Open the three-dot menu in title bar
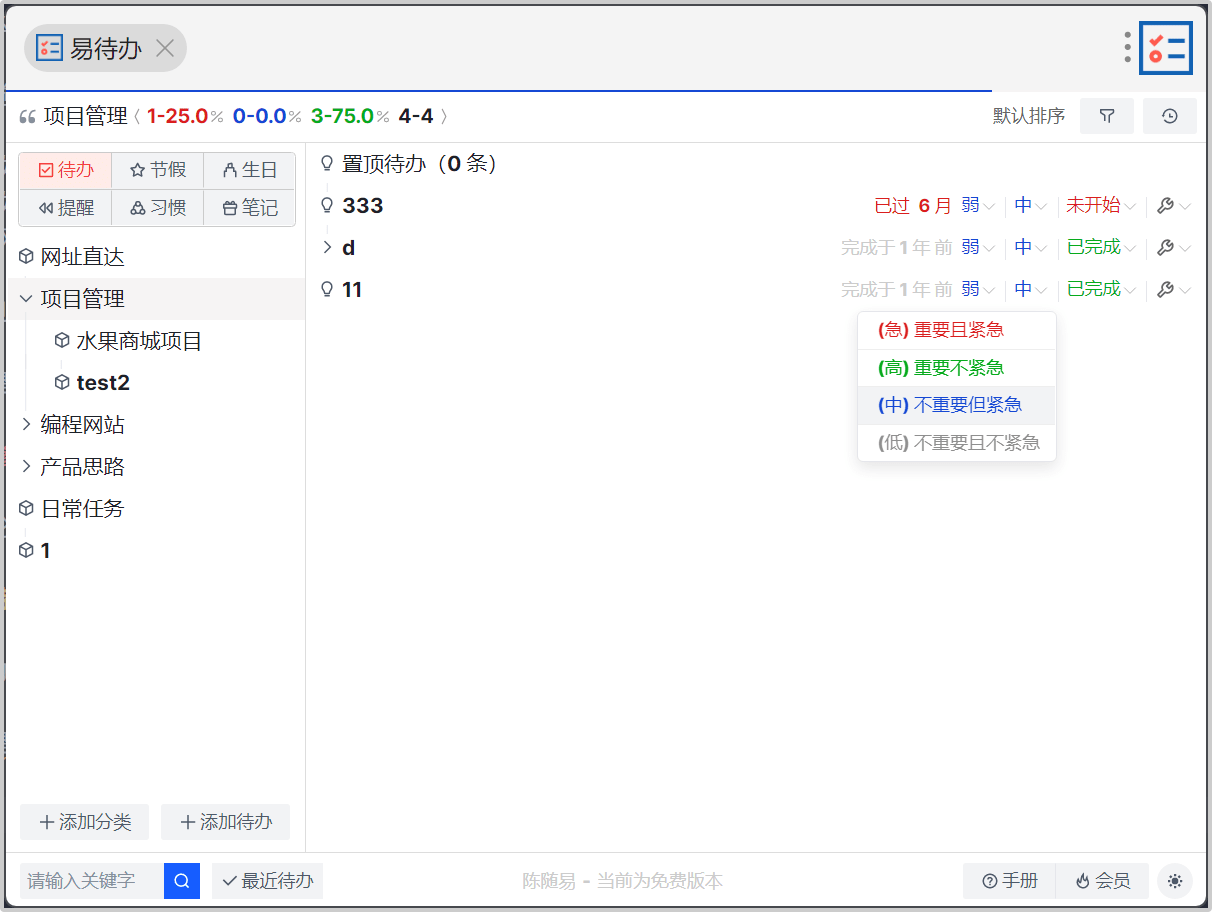Viewport: 1212px width, 912px height. (1127, 47)
